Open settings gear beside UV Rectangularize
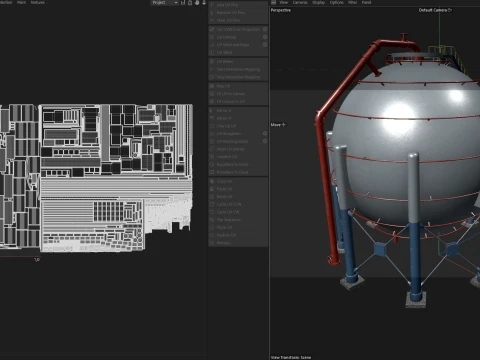Image resolution: width=480 pixels, height=360 pixels. tap(265, 141)
